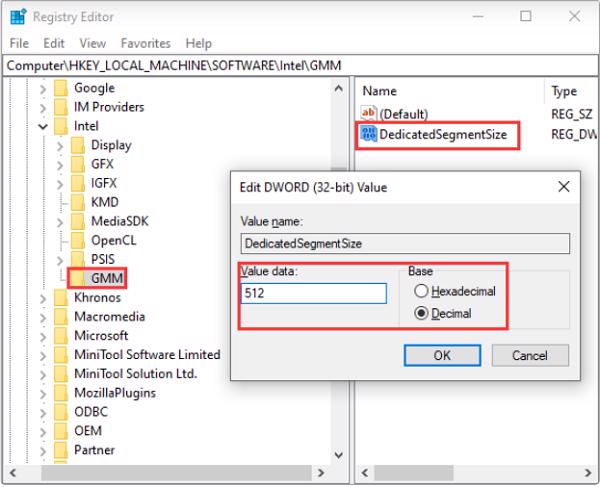Select the Hexadecimal base option

pyautogui.click(x=421, y=291)
